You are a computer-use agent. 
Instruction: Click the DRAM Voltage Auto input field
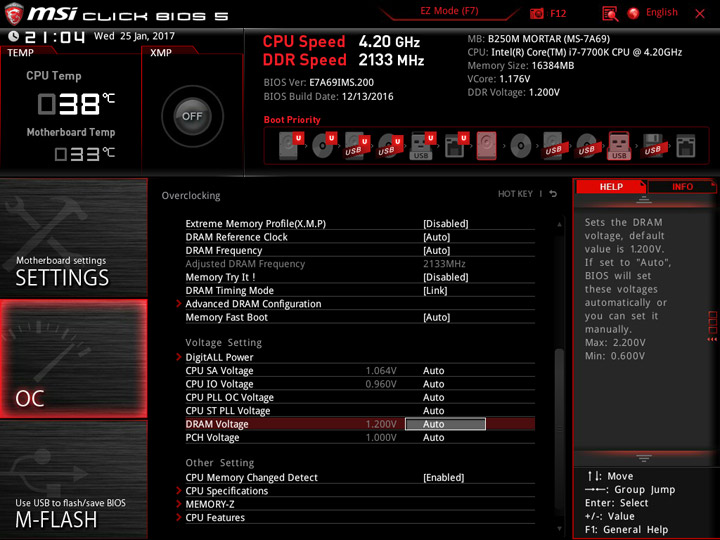445,424
